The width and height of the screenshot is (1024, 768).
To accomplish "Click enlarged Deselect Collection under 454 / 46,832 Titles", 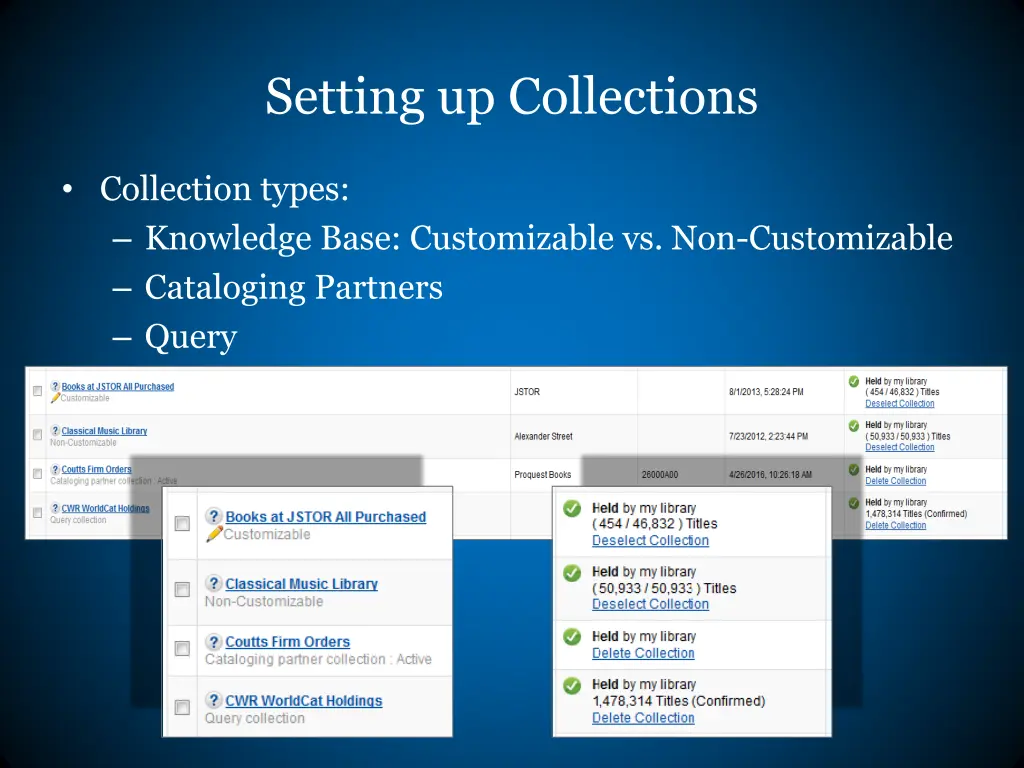I will tap(650, 541).
